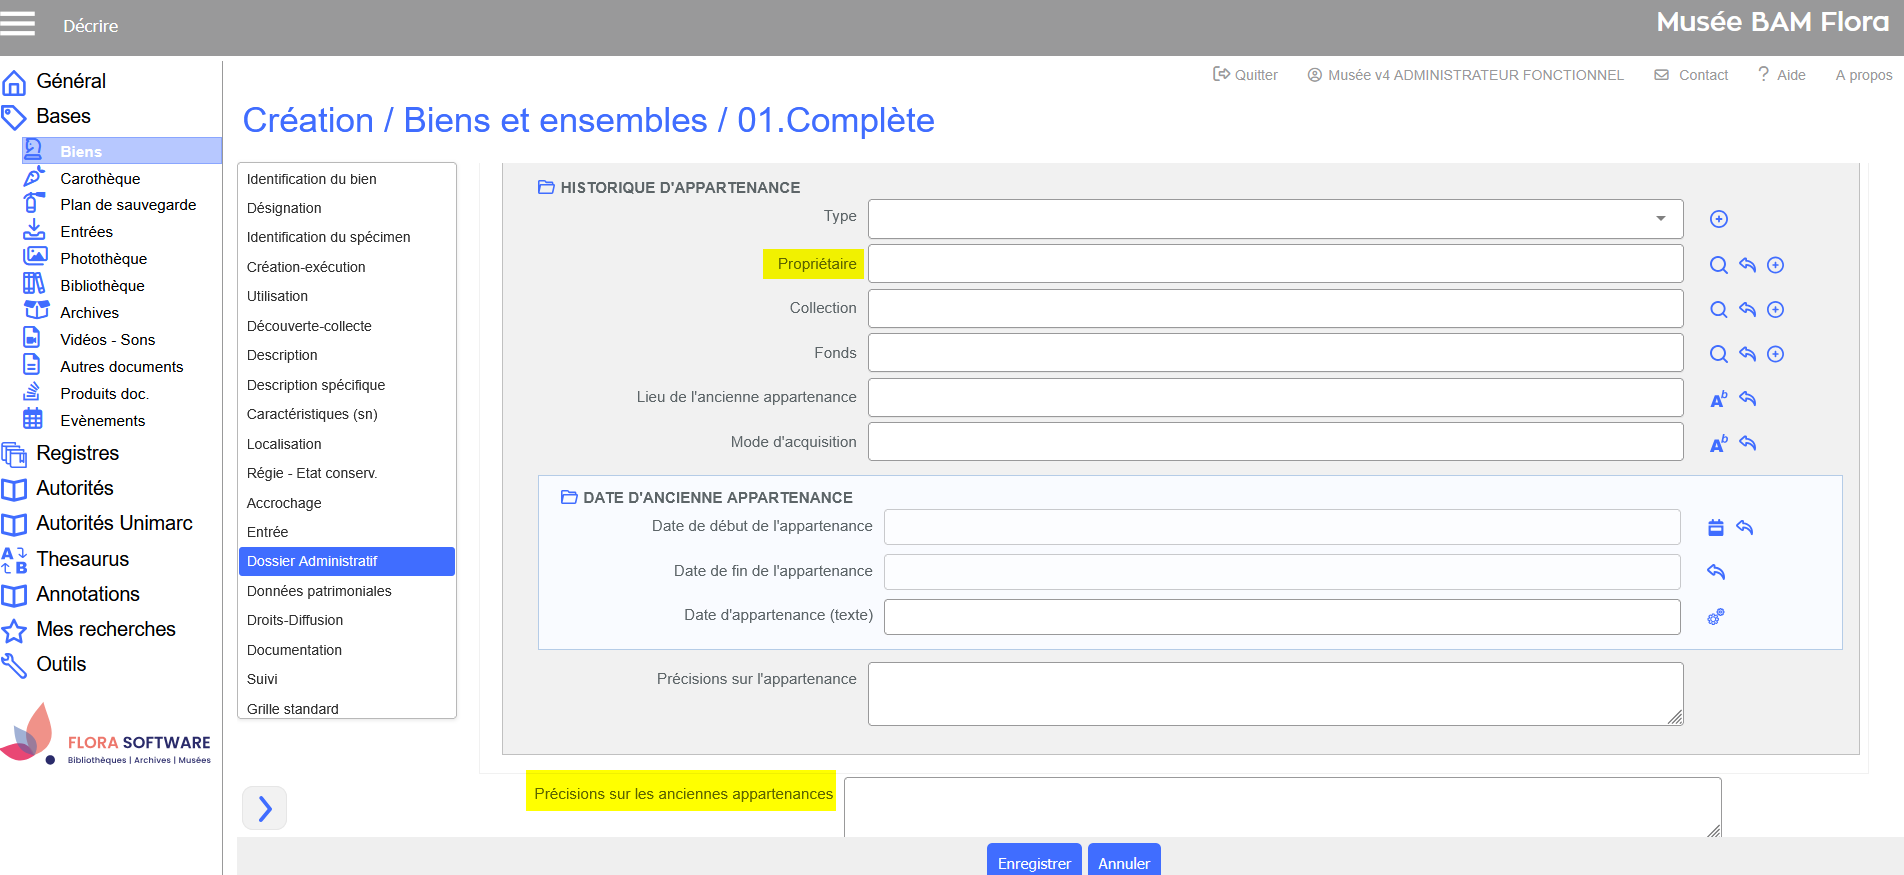This screenshot has height=875, width=1904.
Task: Click the Annuler button
Action: 1124,862
